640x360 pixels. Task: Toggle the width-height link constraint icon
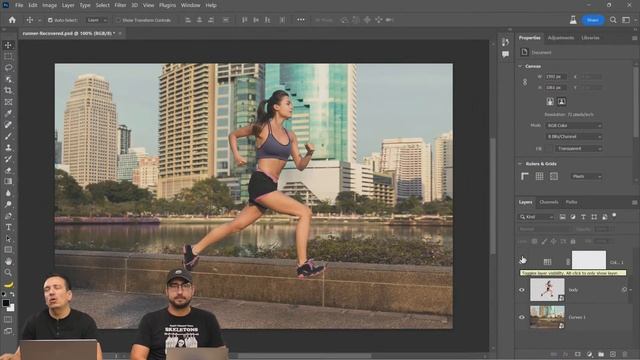pos(525,82)
